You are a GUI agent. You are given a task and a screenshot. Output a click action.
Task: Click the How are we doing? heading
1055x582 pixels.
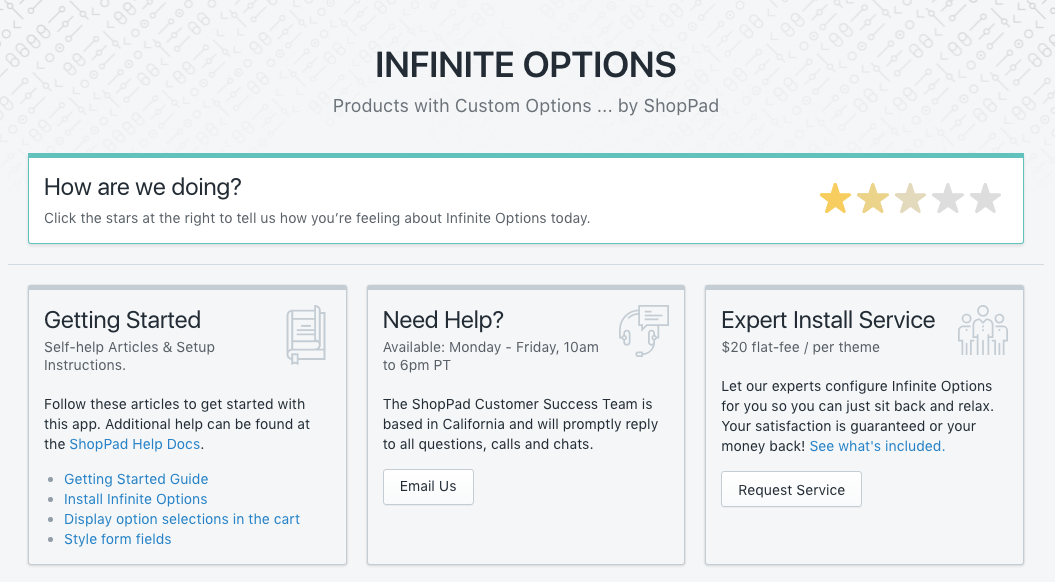[x=143, y=187]
